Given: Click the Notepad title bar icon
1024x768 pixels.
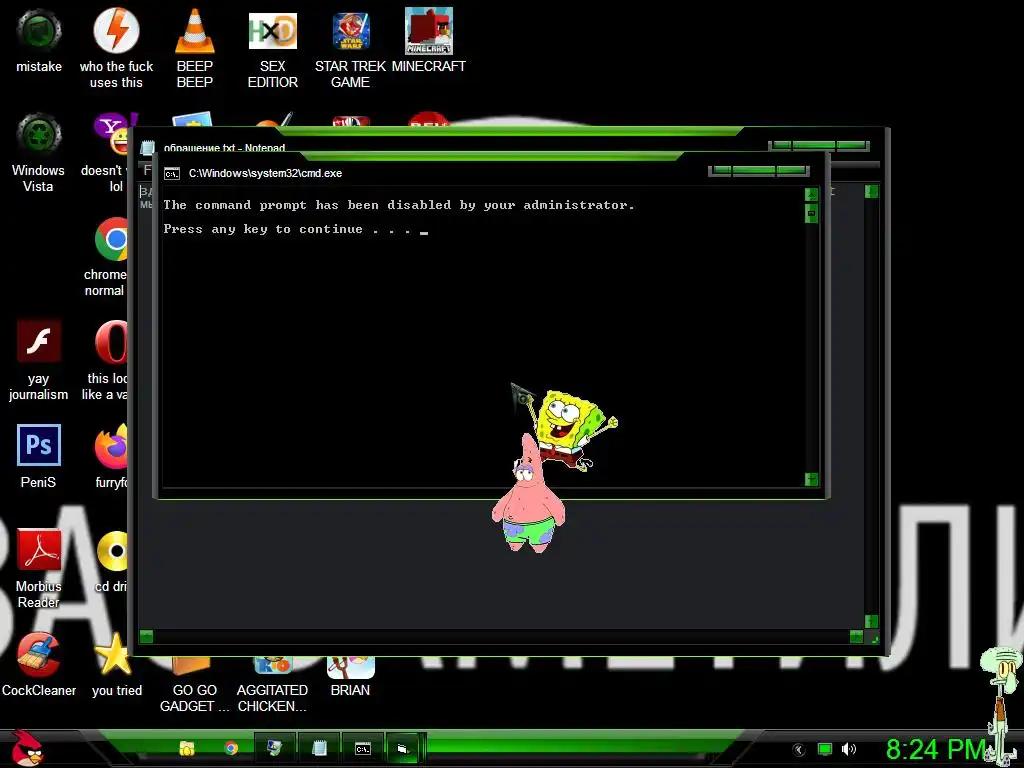Looking at the screenshot, I should coord(148,148).
